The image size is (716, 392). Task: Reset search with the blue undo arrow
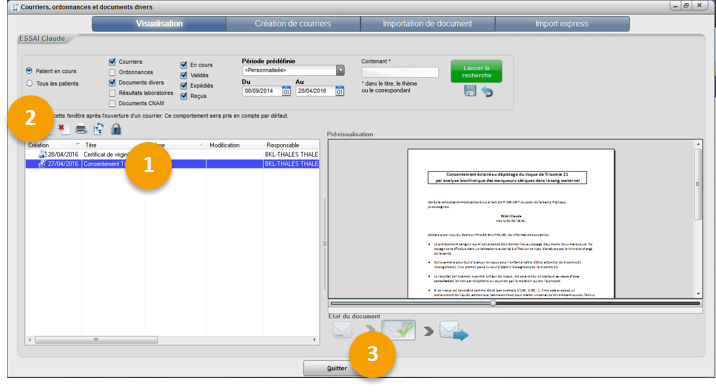click(x=487, y=91)
